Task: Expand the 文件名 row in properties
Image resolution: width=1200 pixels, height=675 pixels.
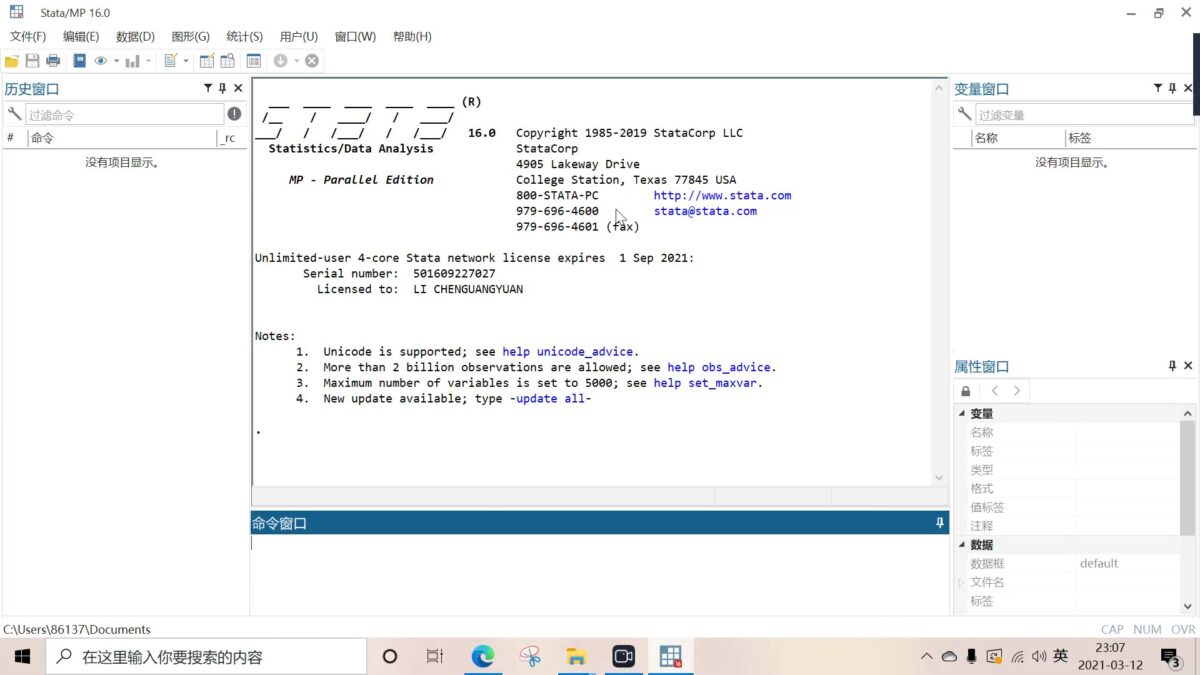Action: click(962, 582)
